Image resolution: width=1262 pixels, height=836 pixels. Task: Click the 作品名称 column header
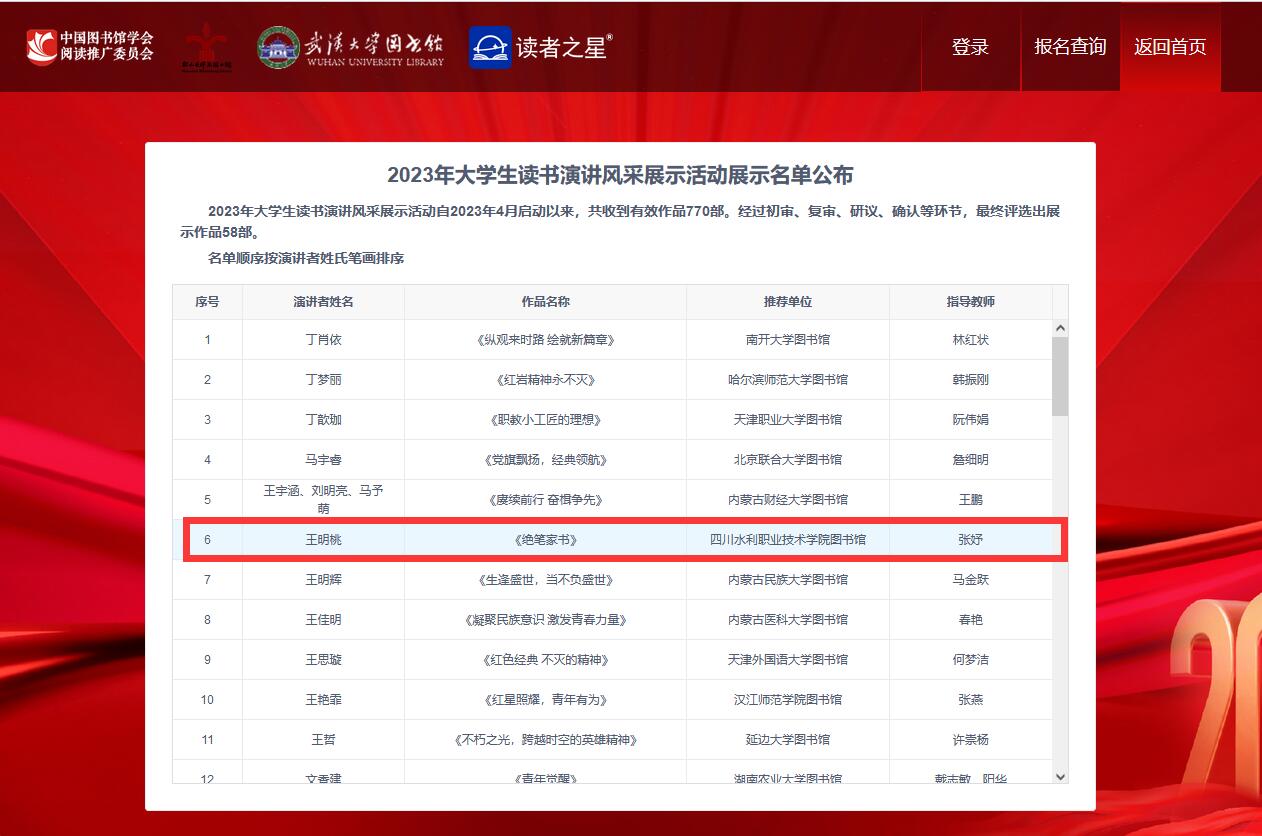click(545, 302)
